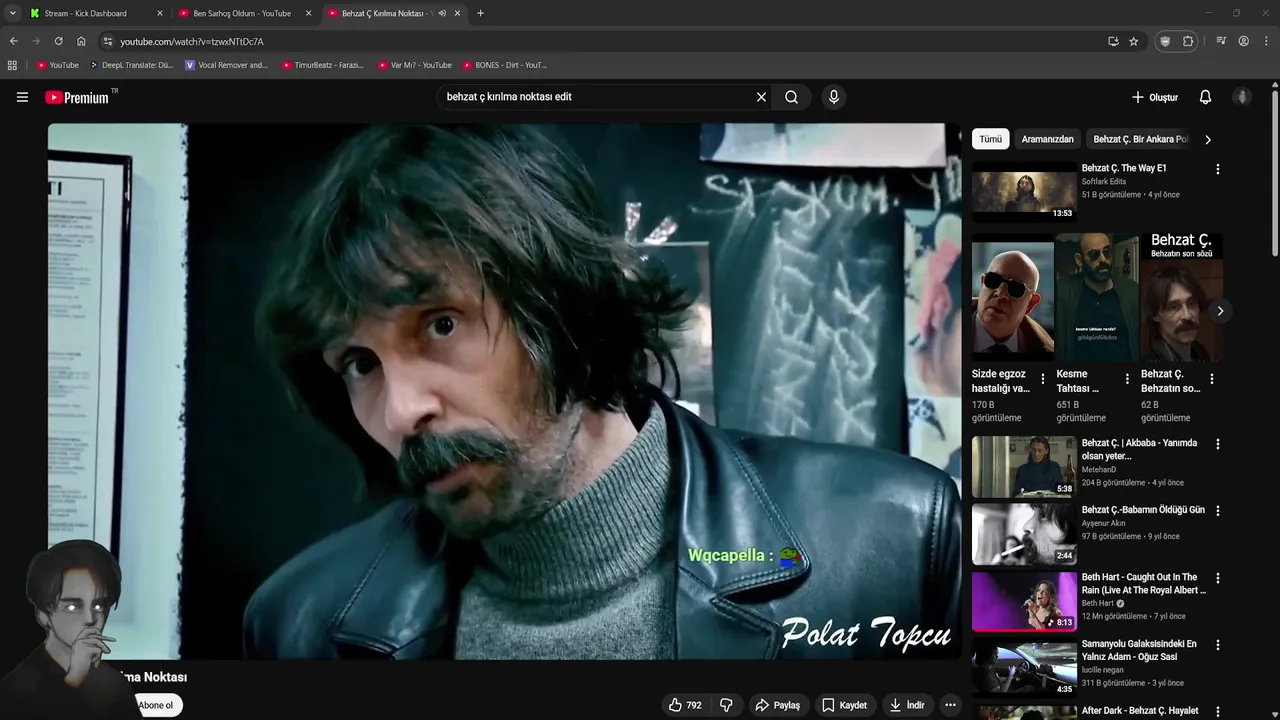Download video using İndir button
The image size is (1280, 720).
(907, 705)
